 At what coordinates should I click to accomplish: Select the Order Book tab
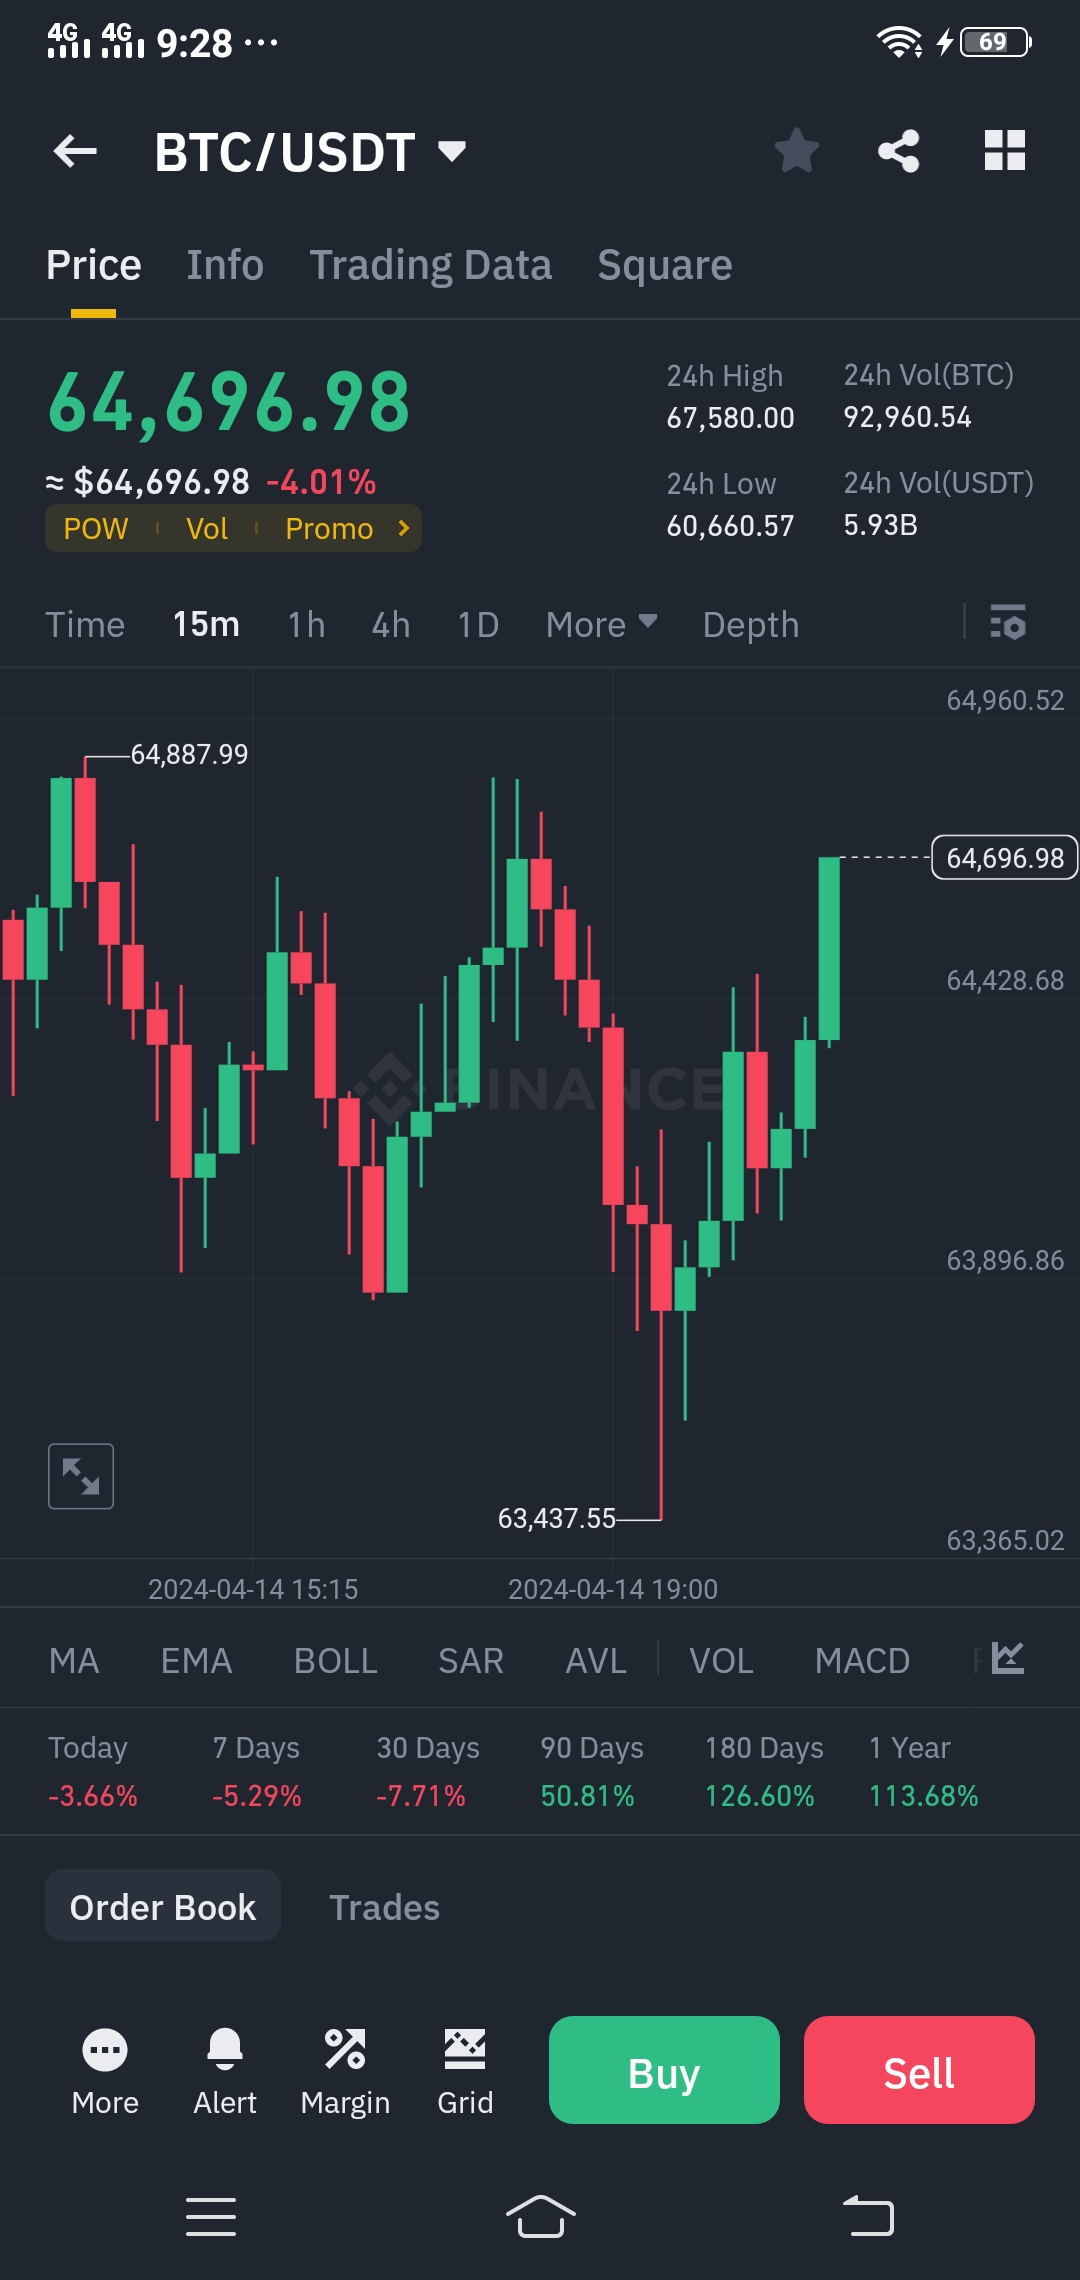[x=163, y=1906]
